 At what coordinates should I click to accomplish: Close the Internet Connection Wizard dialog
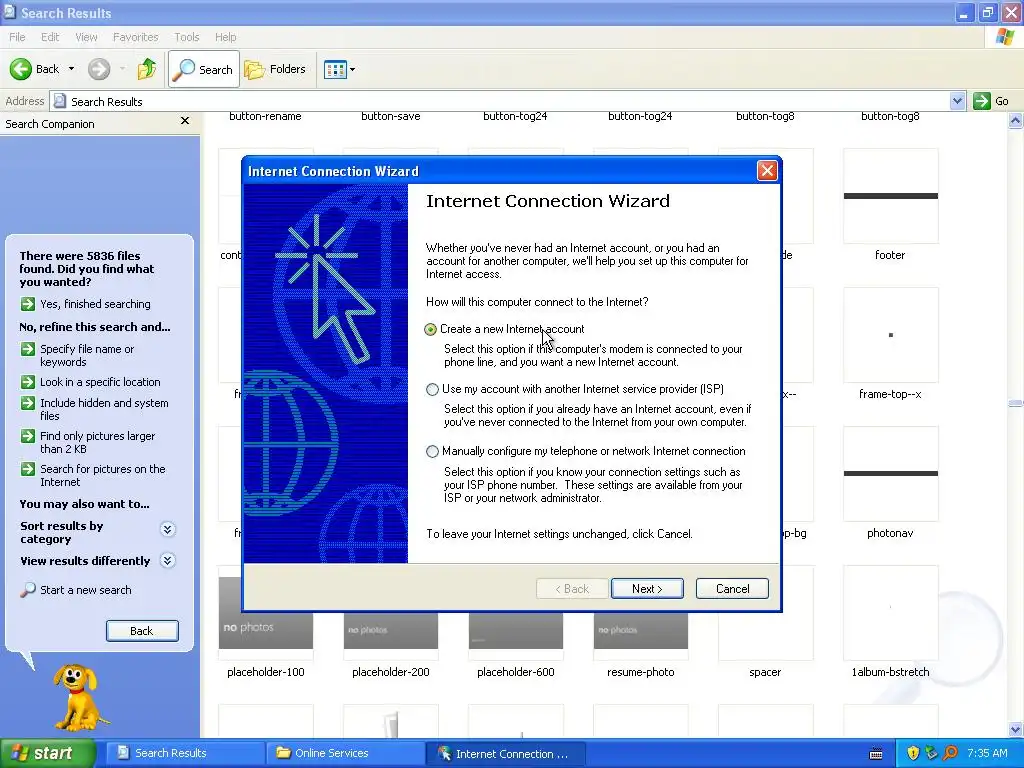[767, 171]
